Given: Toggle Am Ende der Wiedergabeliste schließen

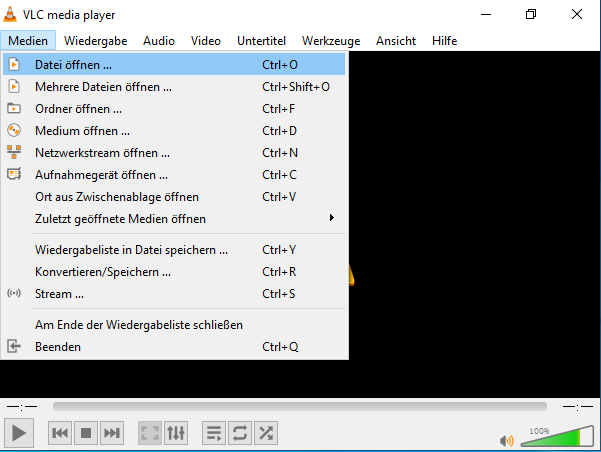Looking at the screenshot, I should [x=174, y=325].
